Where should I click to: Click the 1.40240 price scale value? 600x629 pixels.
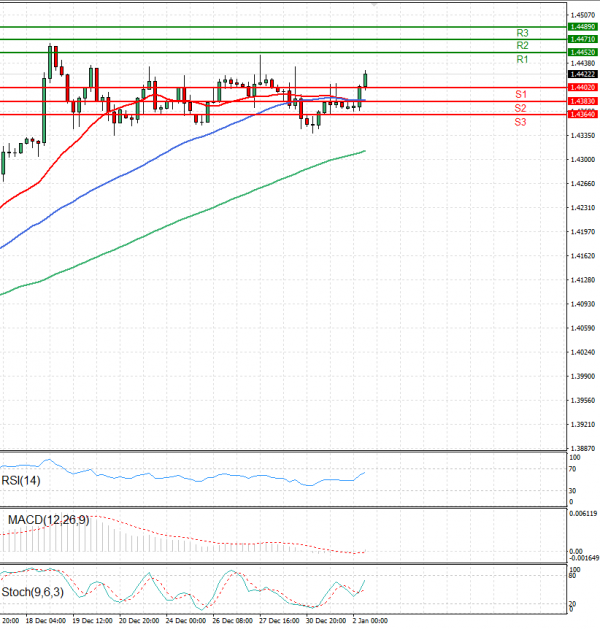(x=583, y=352)
